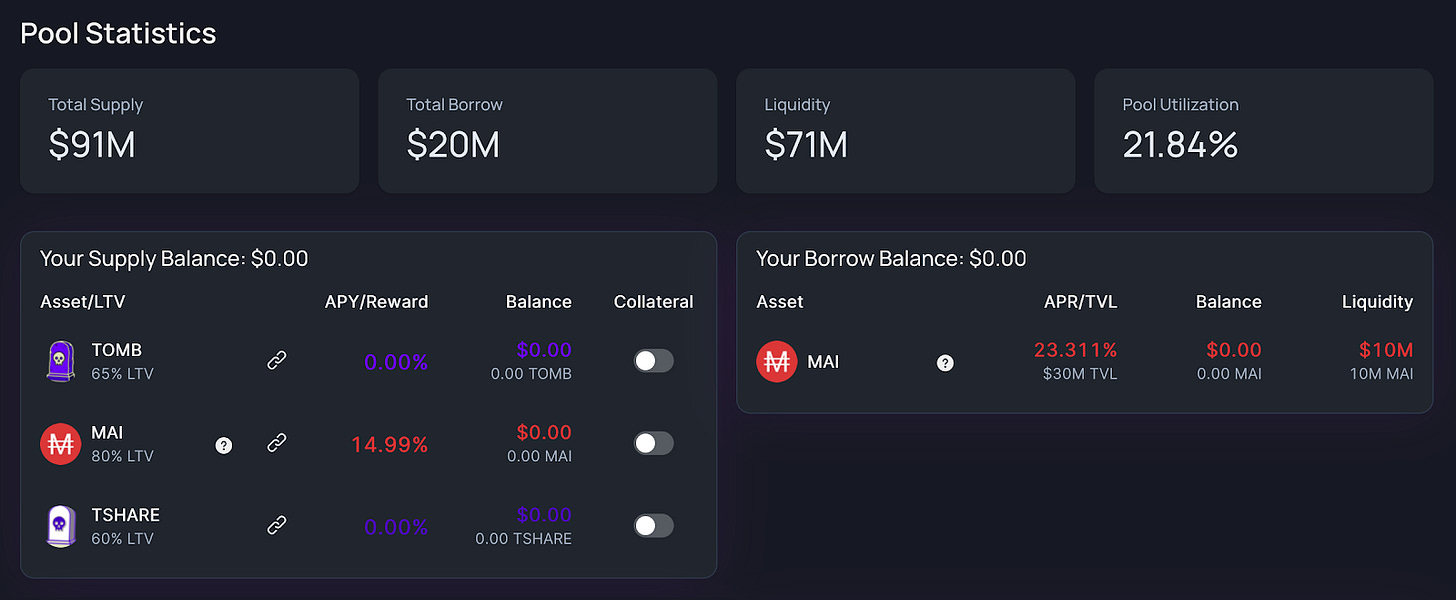Image resolution: width=1456 pixels, height=600 pixels.
Task: Click the MAI token icon in borrow table
Action: (777, 361)
